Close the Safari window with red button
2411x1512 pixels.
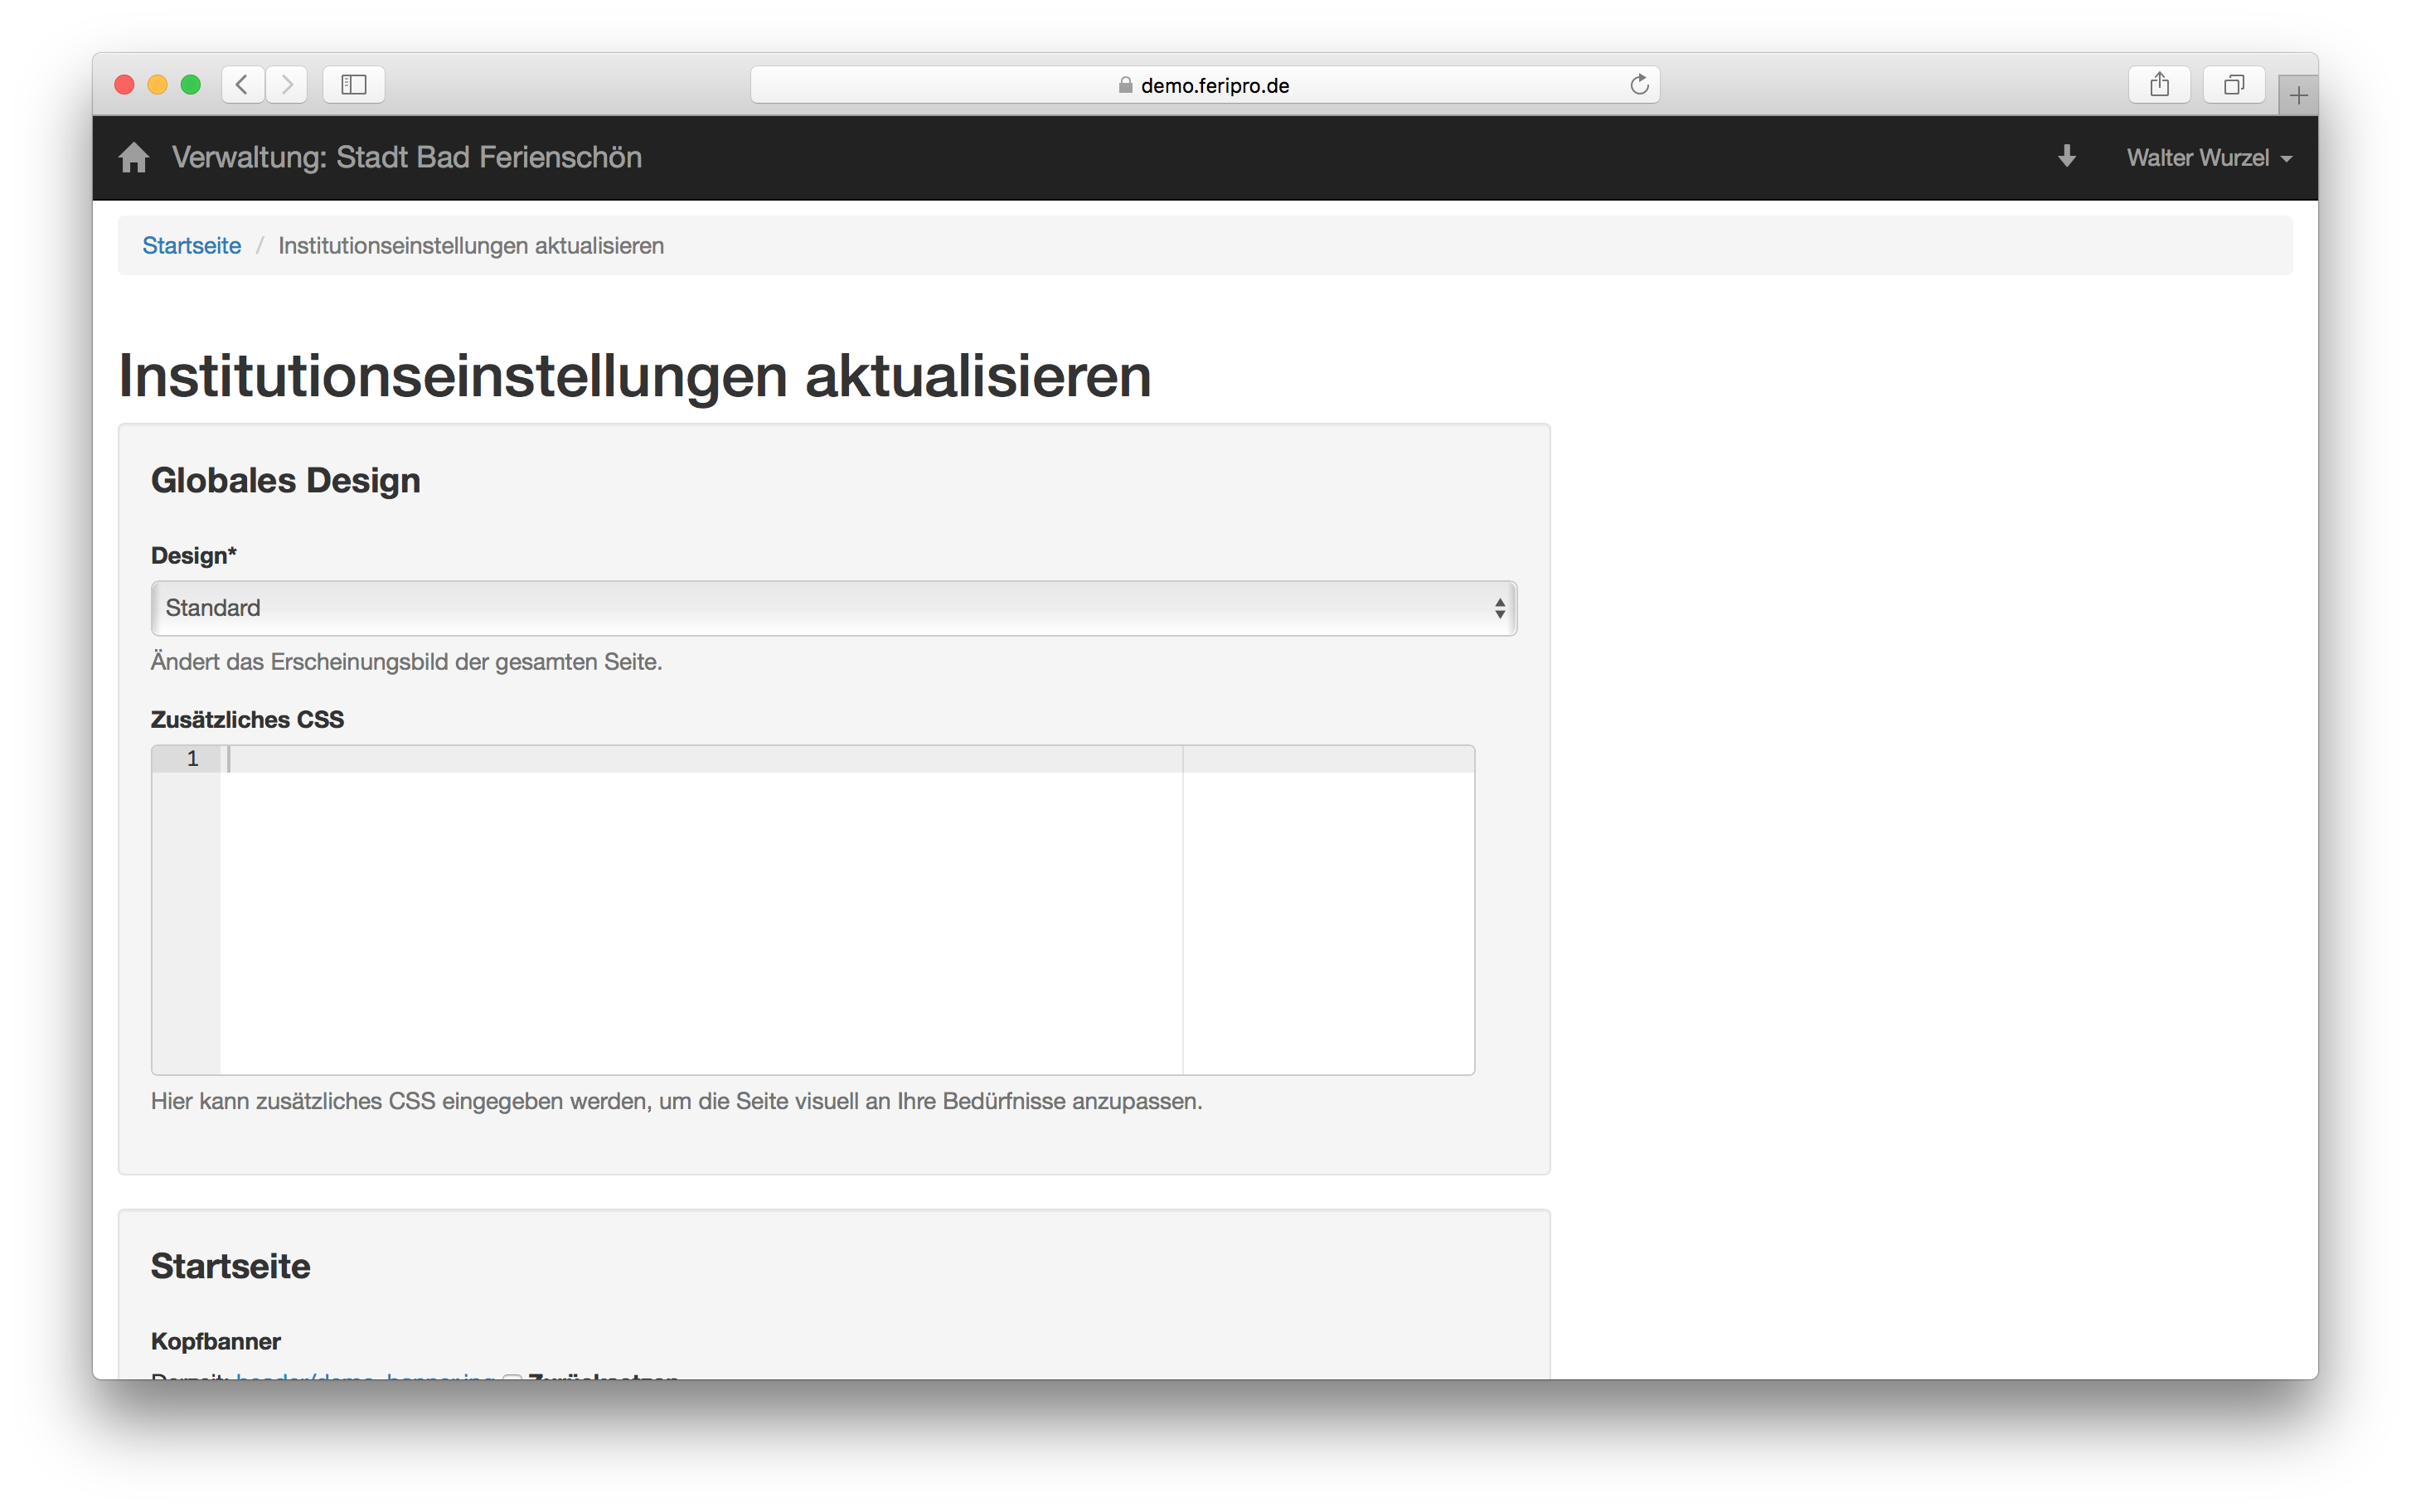click(x=125, y=85)
